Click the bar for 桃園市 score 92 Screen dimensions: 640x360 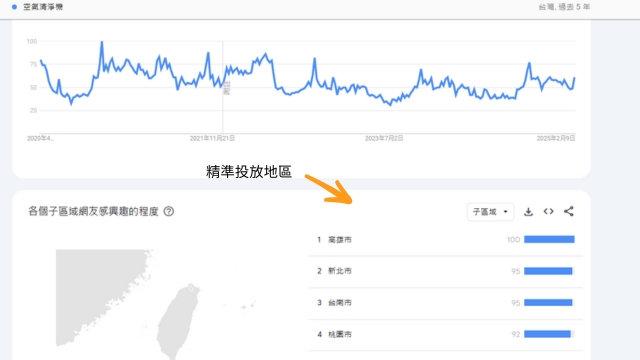tap(547, 334)
